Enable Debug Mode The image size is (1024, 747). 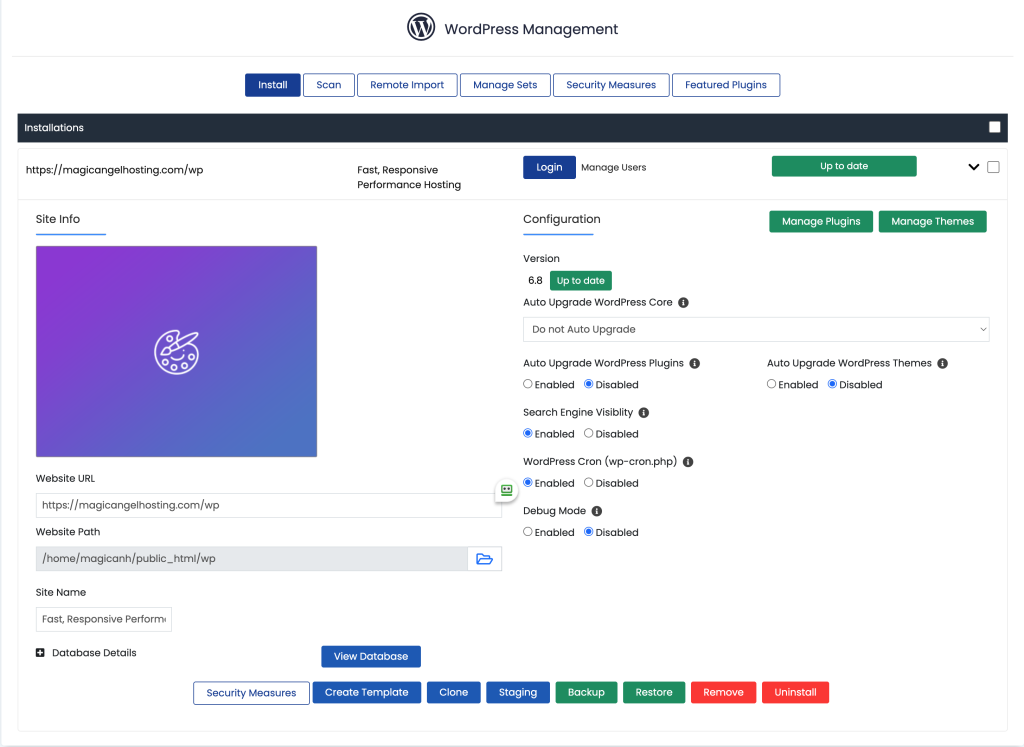point(528,532)
